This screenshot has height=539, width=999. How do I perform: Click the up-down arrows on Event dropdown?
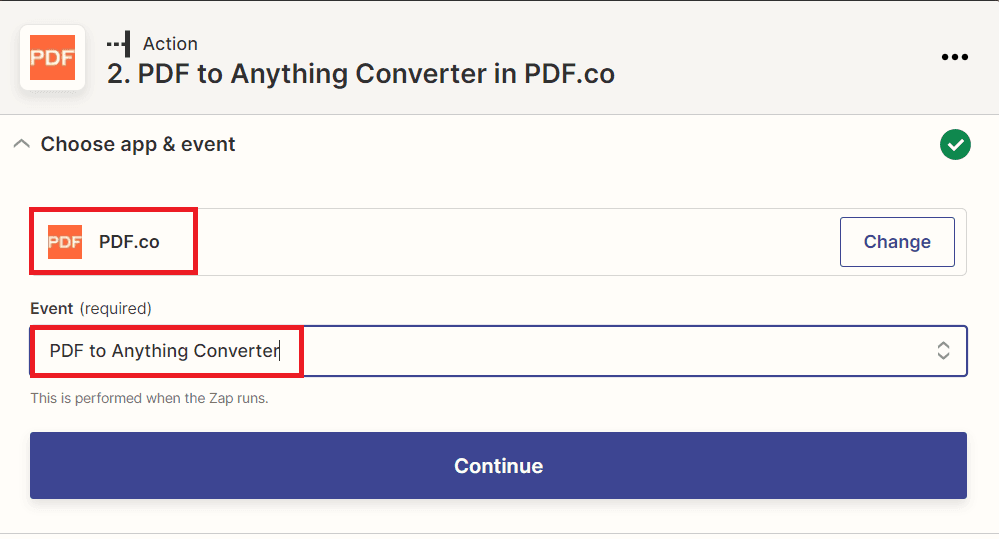[943, 350]
